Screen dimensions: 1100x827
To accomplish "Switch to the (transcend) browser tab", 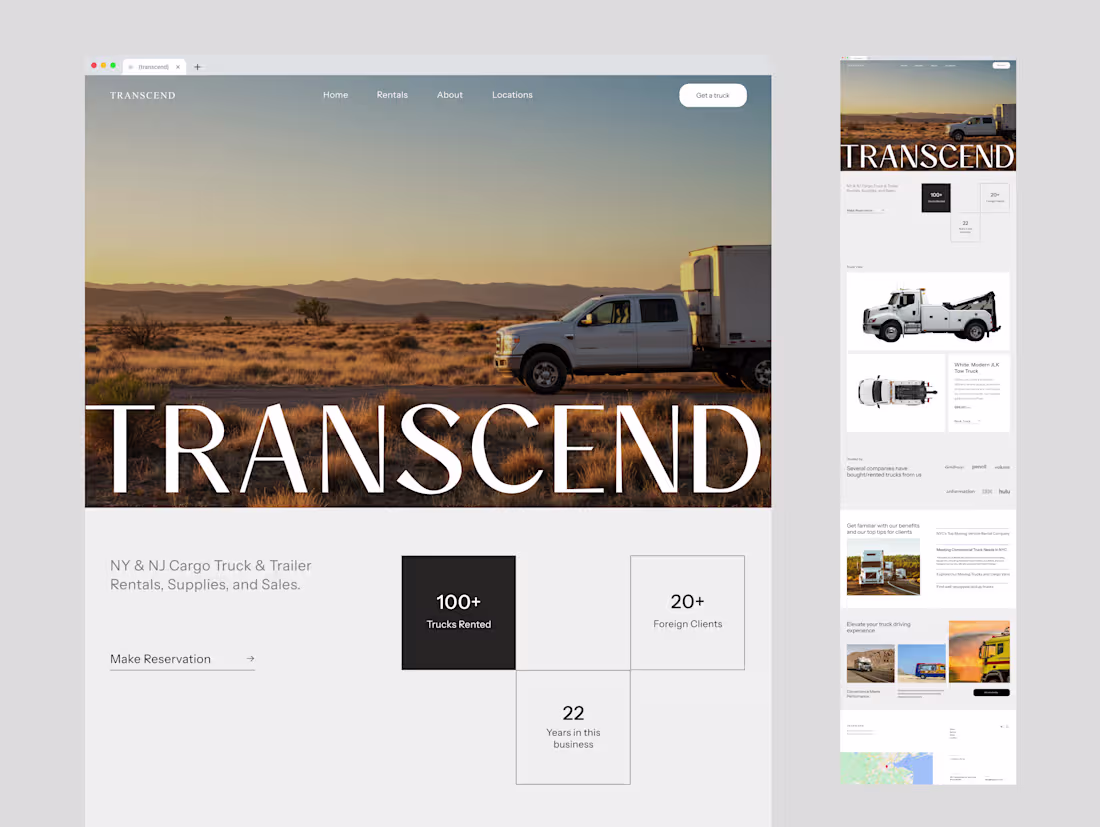I will pos(155,67).
